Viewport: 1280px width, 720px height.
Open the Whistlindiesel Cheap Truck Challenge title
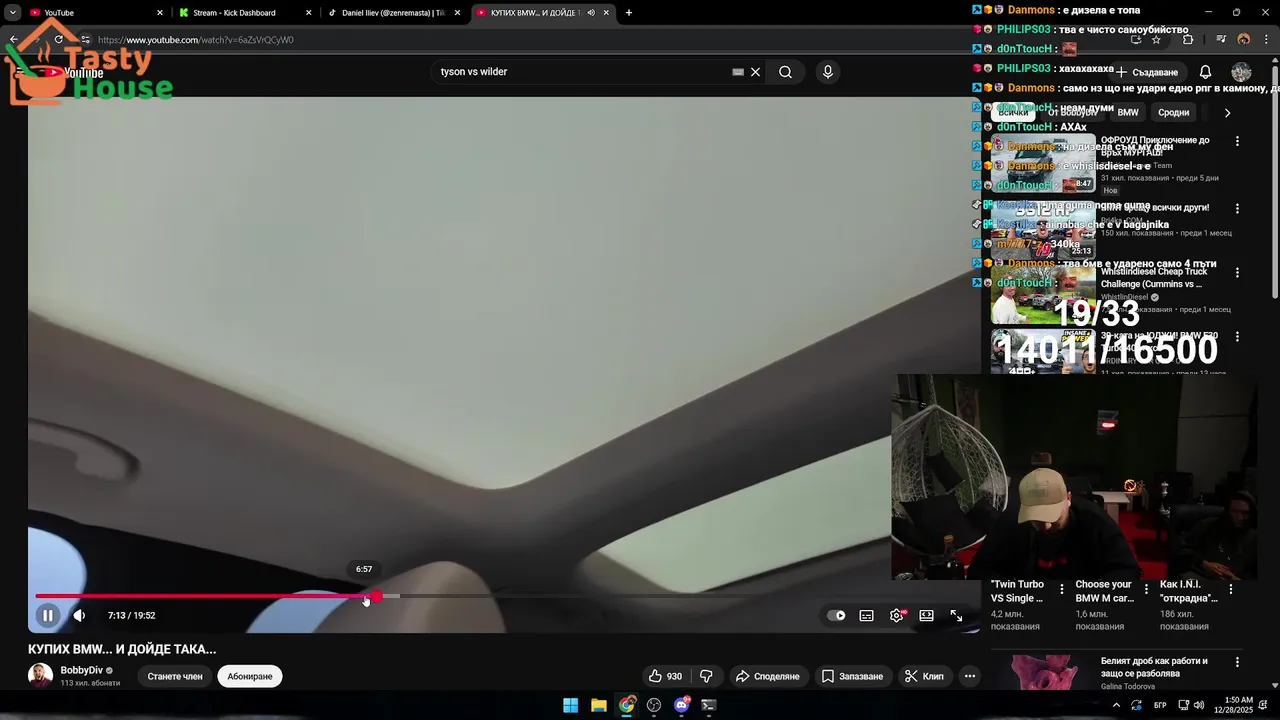pos(1154,278)
